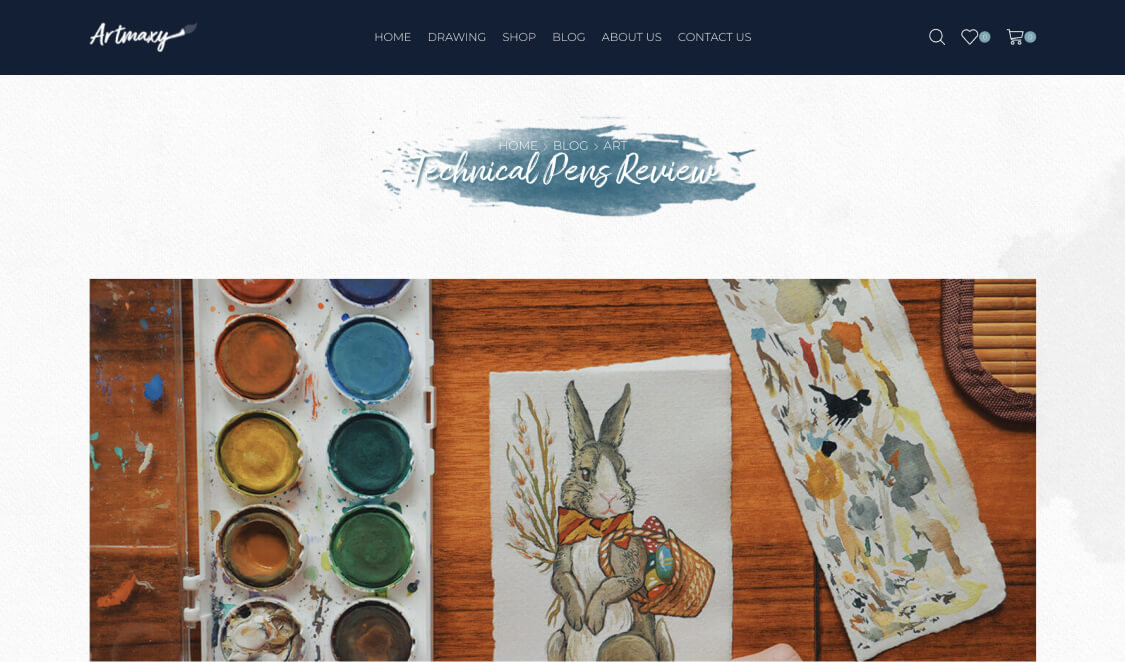Click the rabbit painting in featured image
This screenshot has height=662, width=1125.
pyautogui.click(x=611, y=508)
